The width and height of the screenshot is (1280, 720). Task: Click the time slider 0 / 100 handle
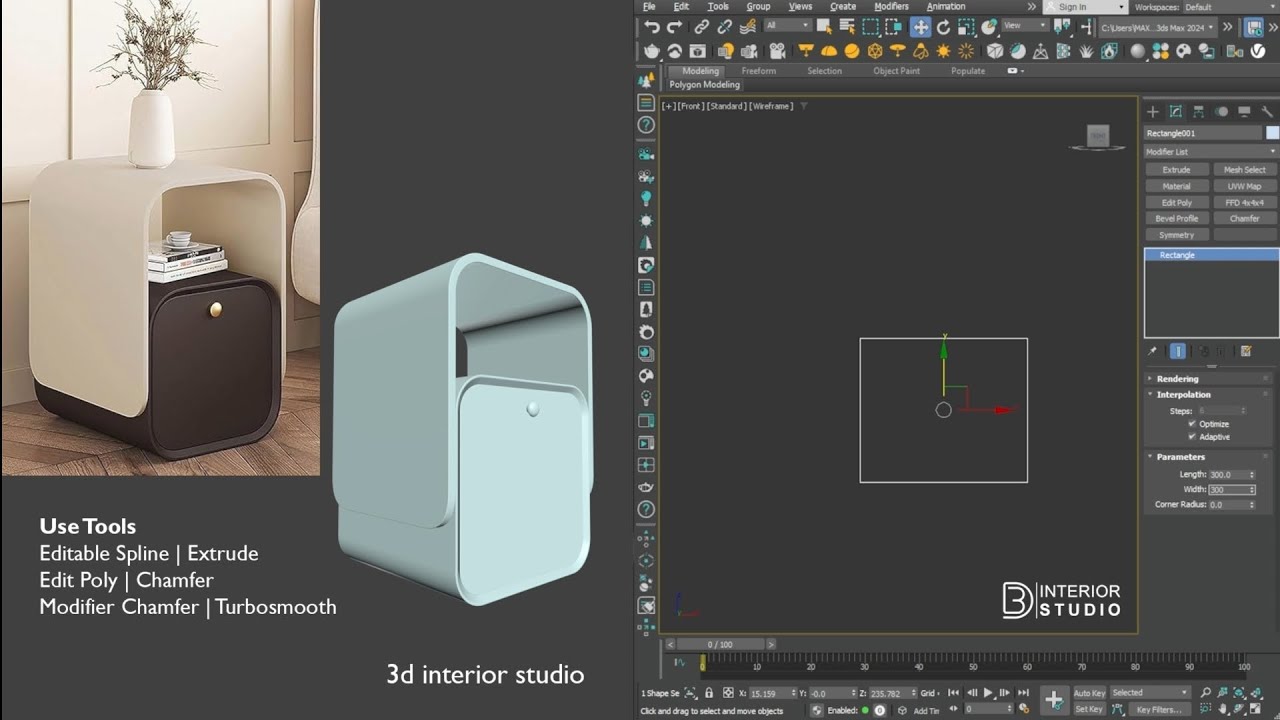click(720, 645)
